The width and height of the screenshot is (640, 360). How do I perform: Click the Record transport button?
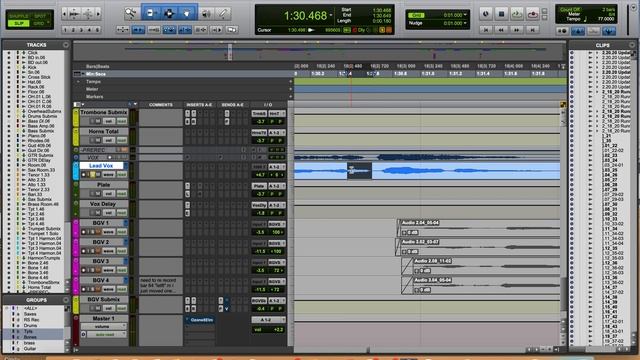coord(533,14)
